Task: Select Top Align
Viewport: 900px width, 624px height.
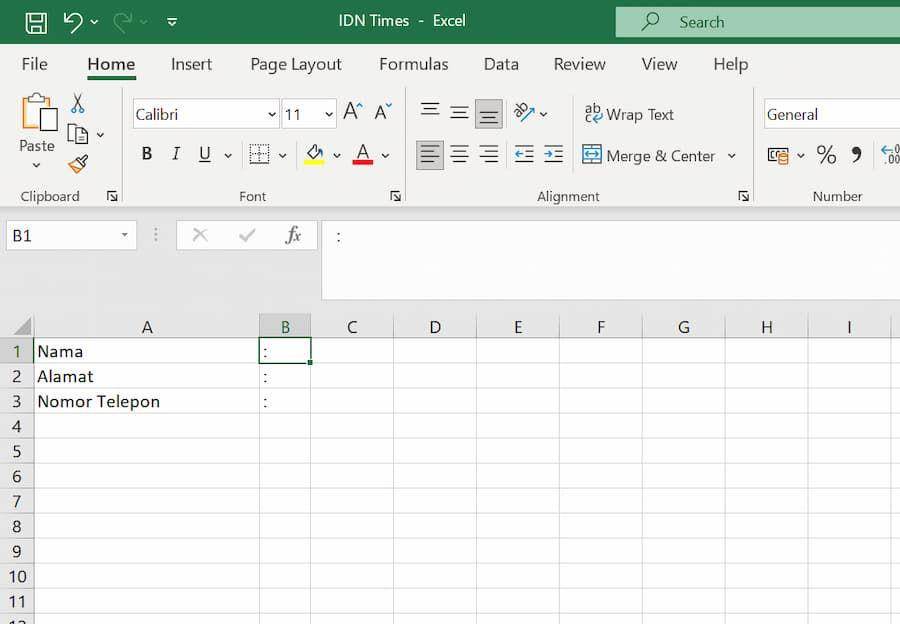Action: tap(430, 111)
